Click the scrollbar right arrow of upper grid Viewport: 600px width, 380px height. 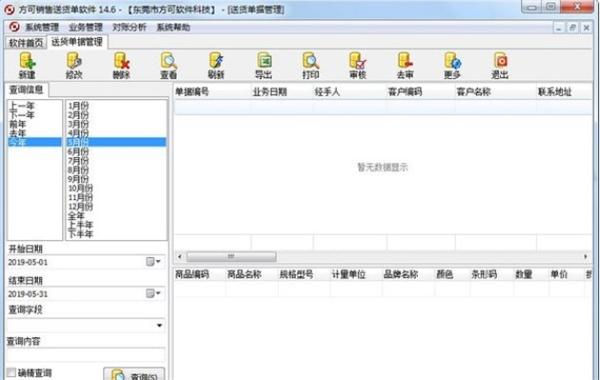click(x=585, y=256)
